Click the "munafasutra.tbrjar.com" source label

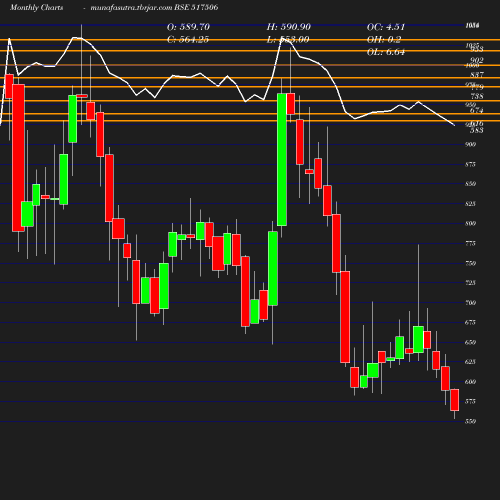pyautogui.click(x=131, y=7)
